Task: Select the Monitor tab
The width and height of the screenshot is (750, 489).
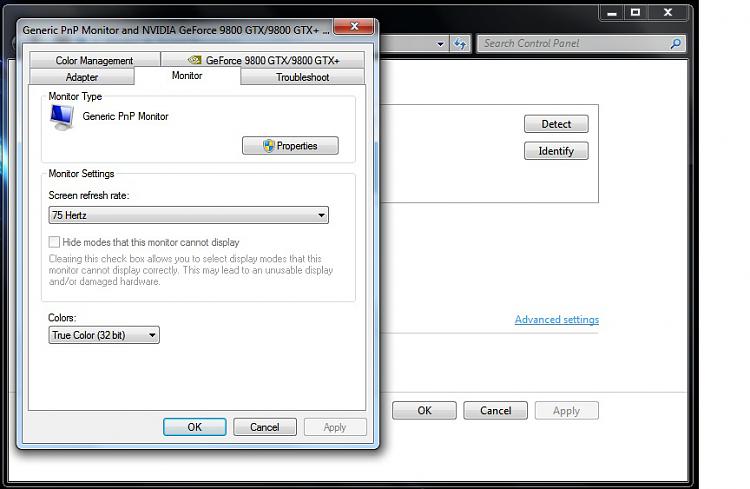Action: [187, 76]
